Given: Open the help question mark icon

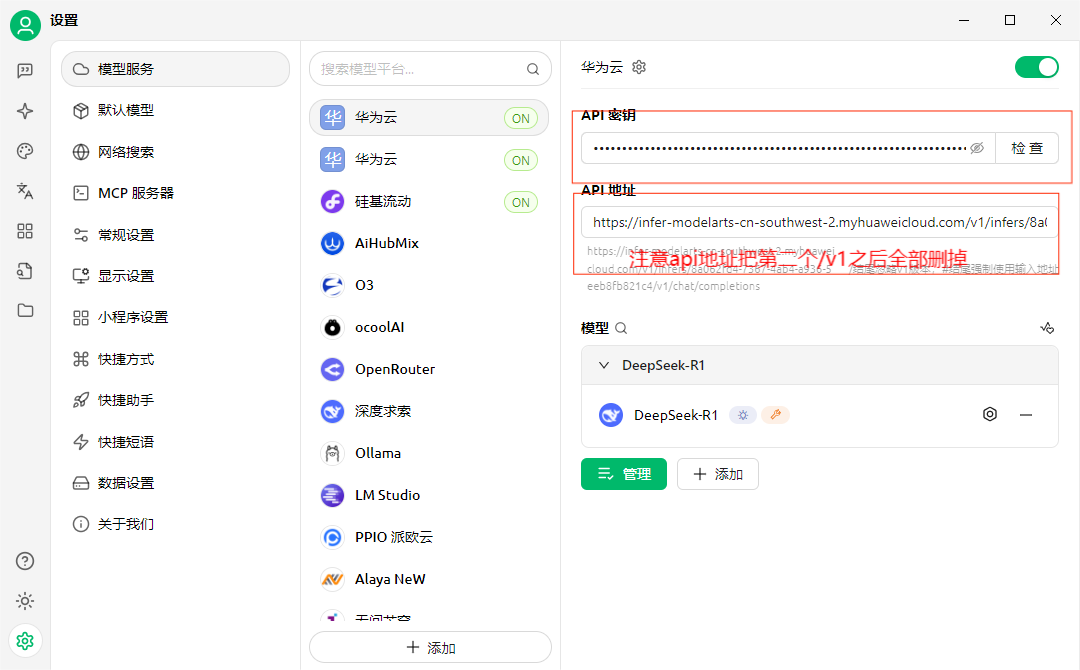Looking at the screenshot, I should click(25, 561).
